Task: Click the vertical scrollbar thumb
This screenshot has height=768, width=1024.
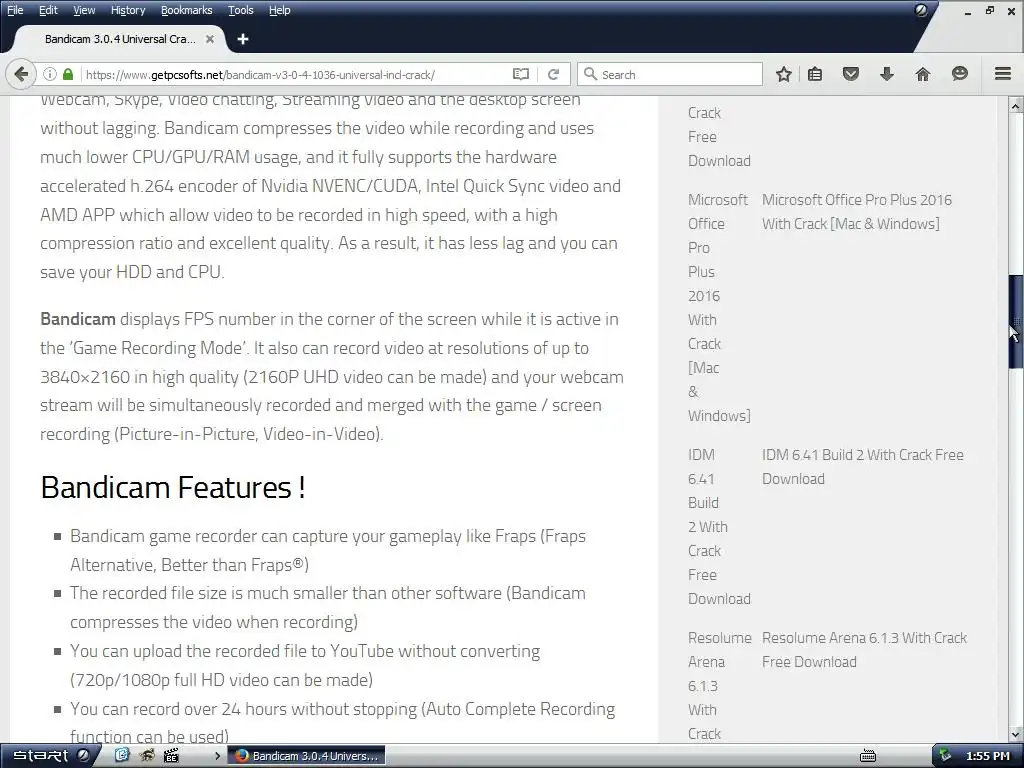Action: coord(1015,321)
